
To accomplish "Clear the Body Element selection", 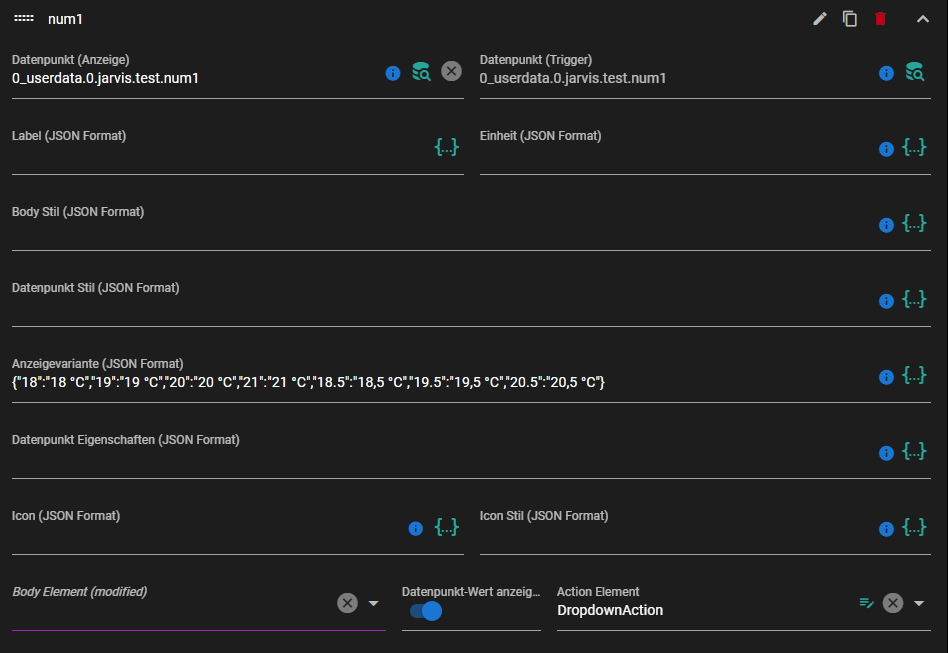I will click(x=347, y=603).
